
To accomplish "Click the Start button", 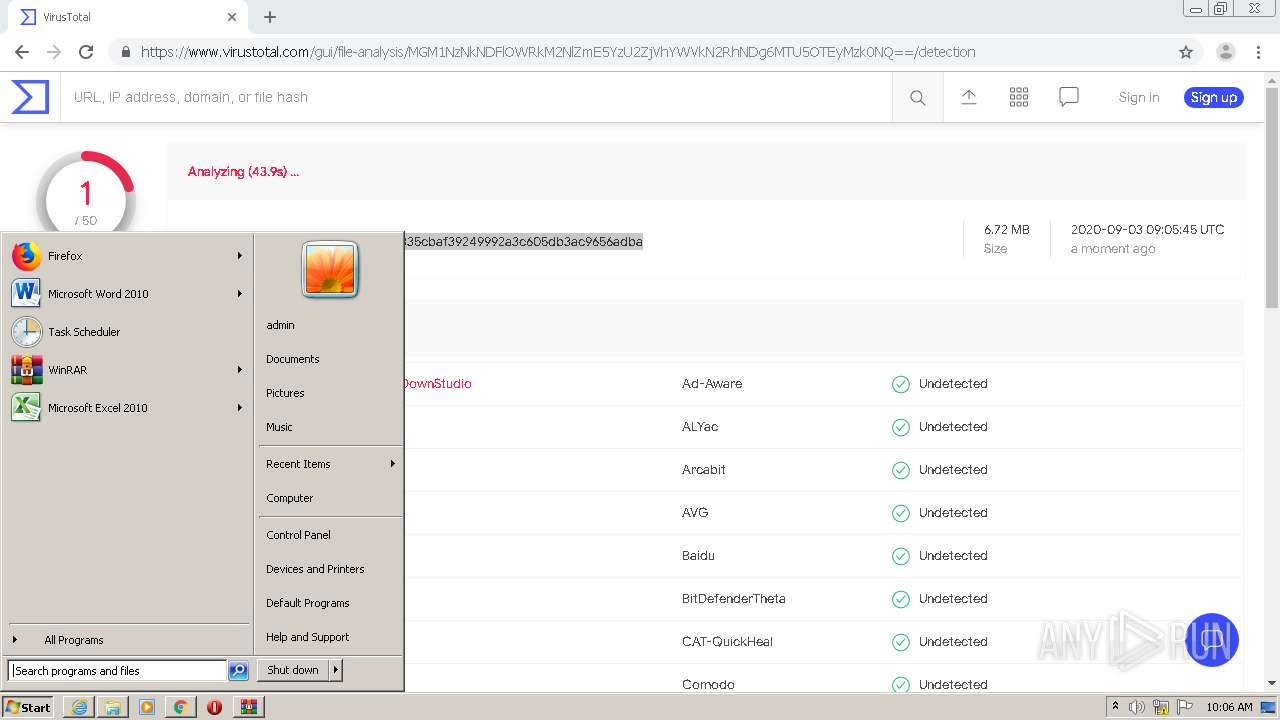I will tap(29, 707).
